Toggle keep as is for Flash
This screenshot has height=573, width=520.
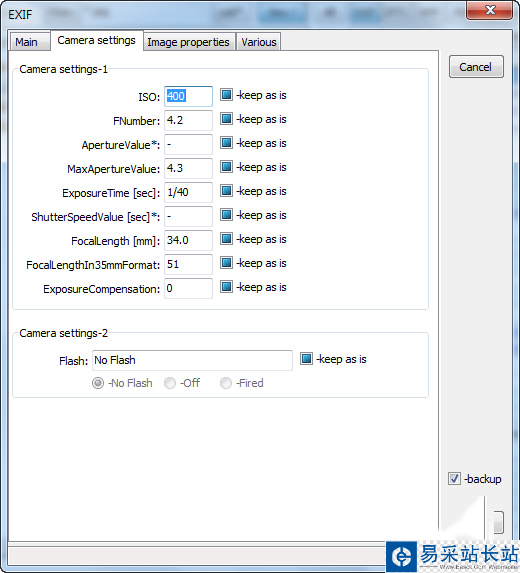point(306,359)
